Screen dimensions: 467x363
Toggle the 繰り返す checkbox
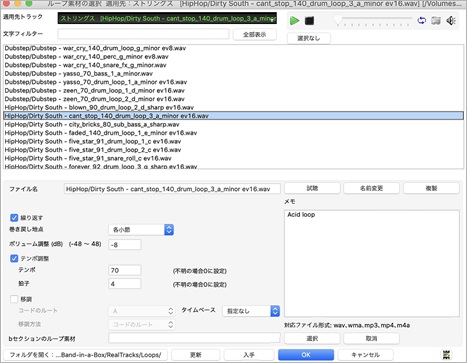tap(14, 218)
